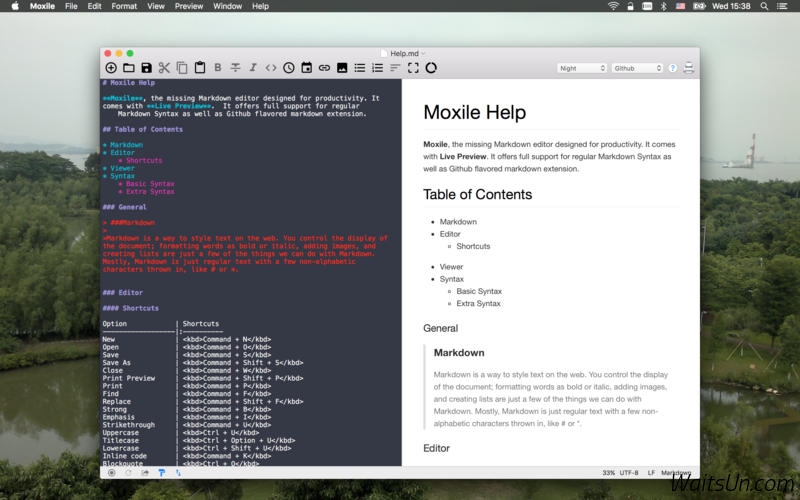800x500 pixels.
Task: Insert an image with picture icon
Action: point(342,68)
